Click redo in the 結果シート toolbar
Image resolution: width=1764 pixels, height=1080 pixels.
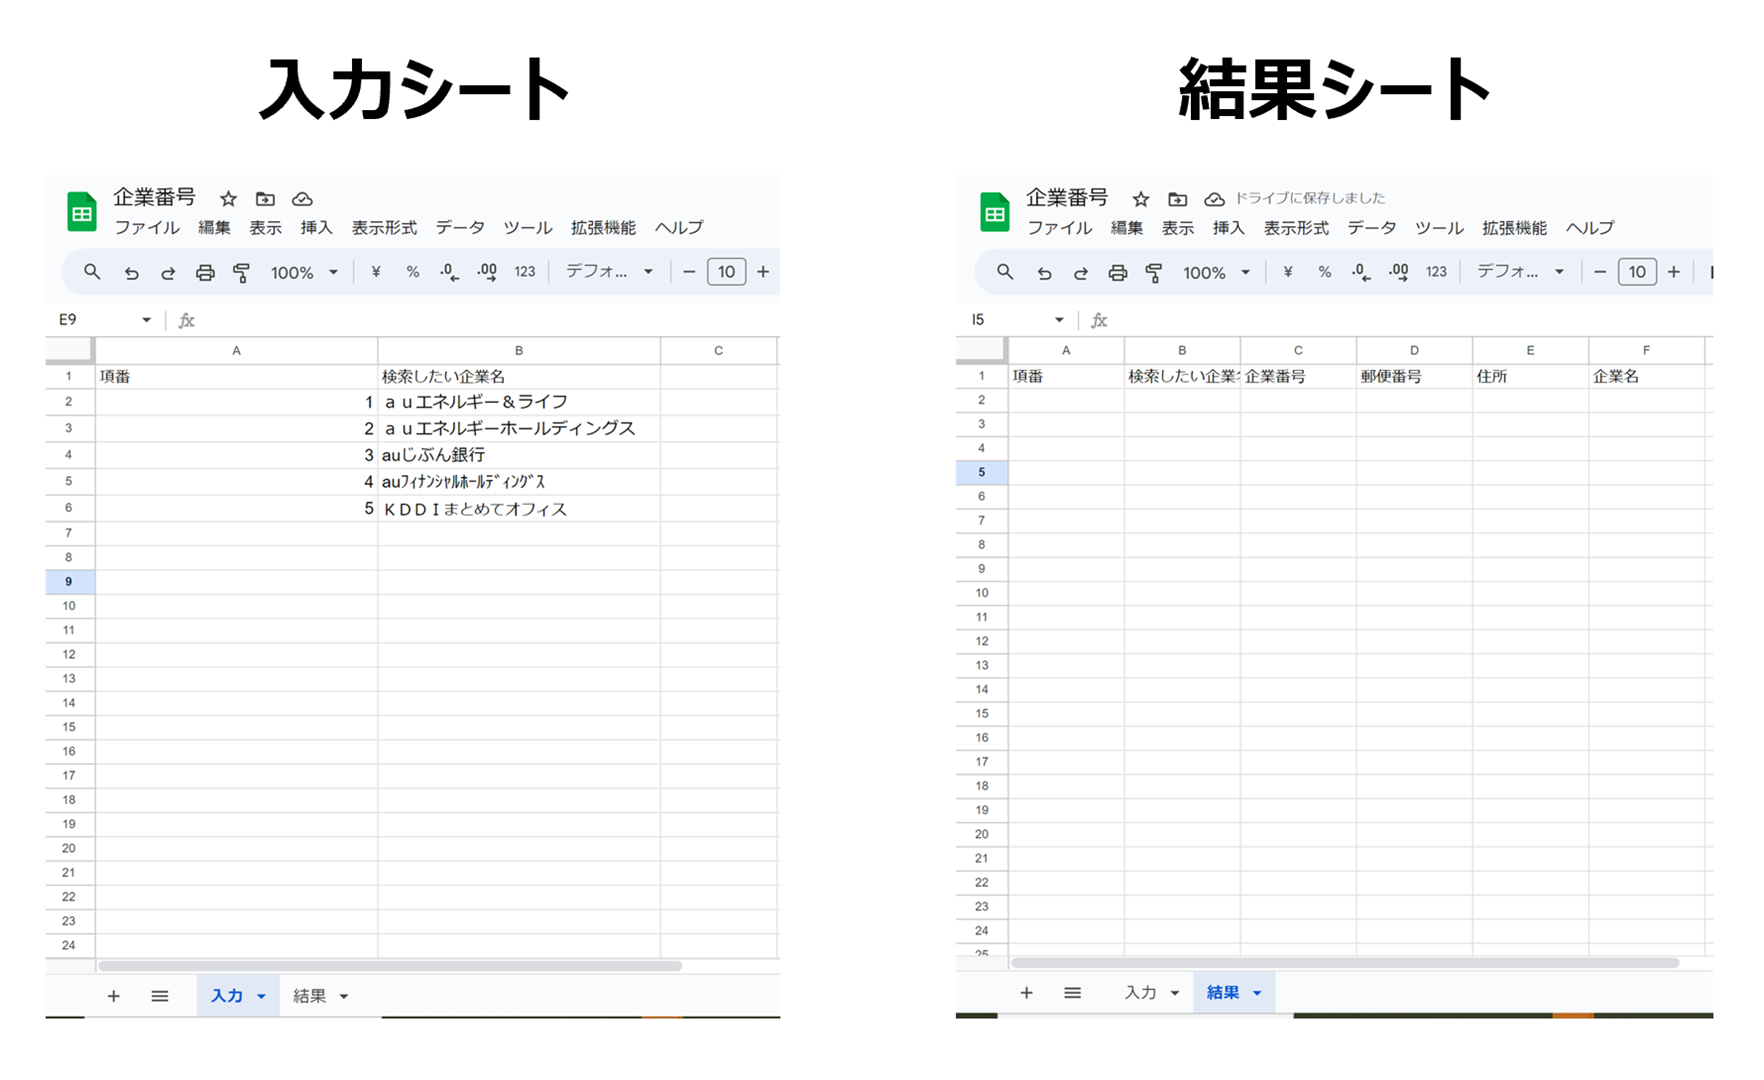(1081, 272)
